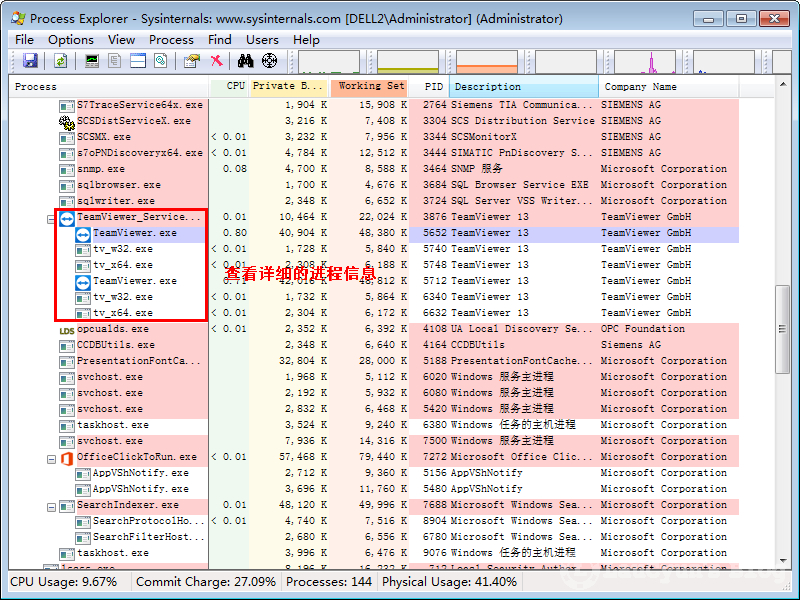Open the Users menu
800x600 pixels.
[262, 39]
